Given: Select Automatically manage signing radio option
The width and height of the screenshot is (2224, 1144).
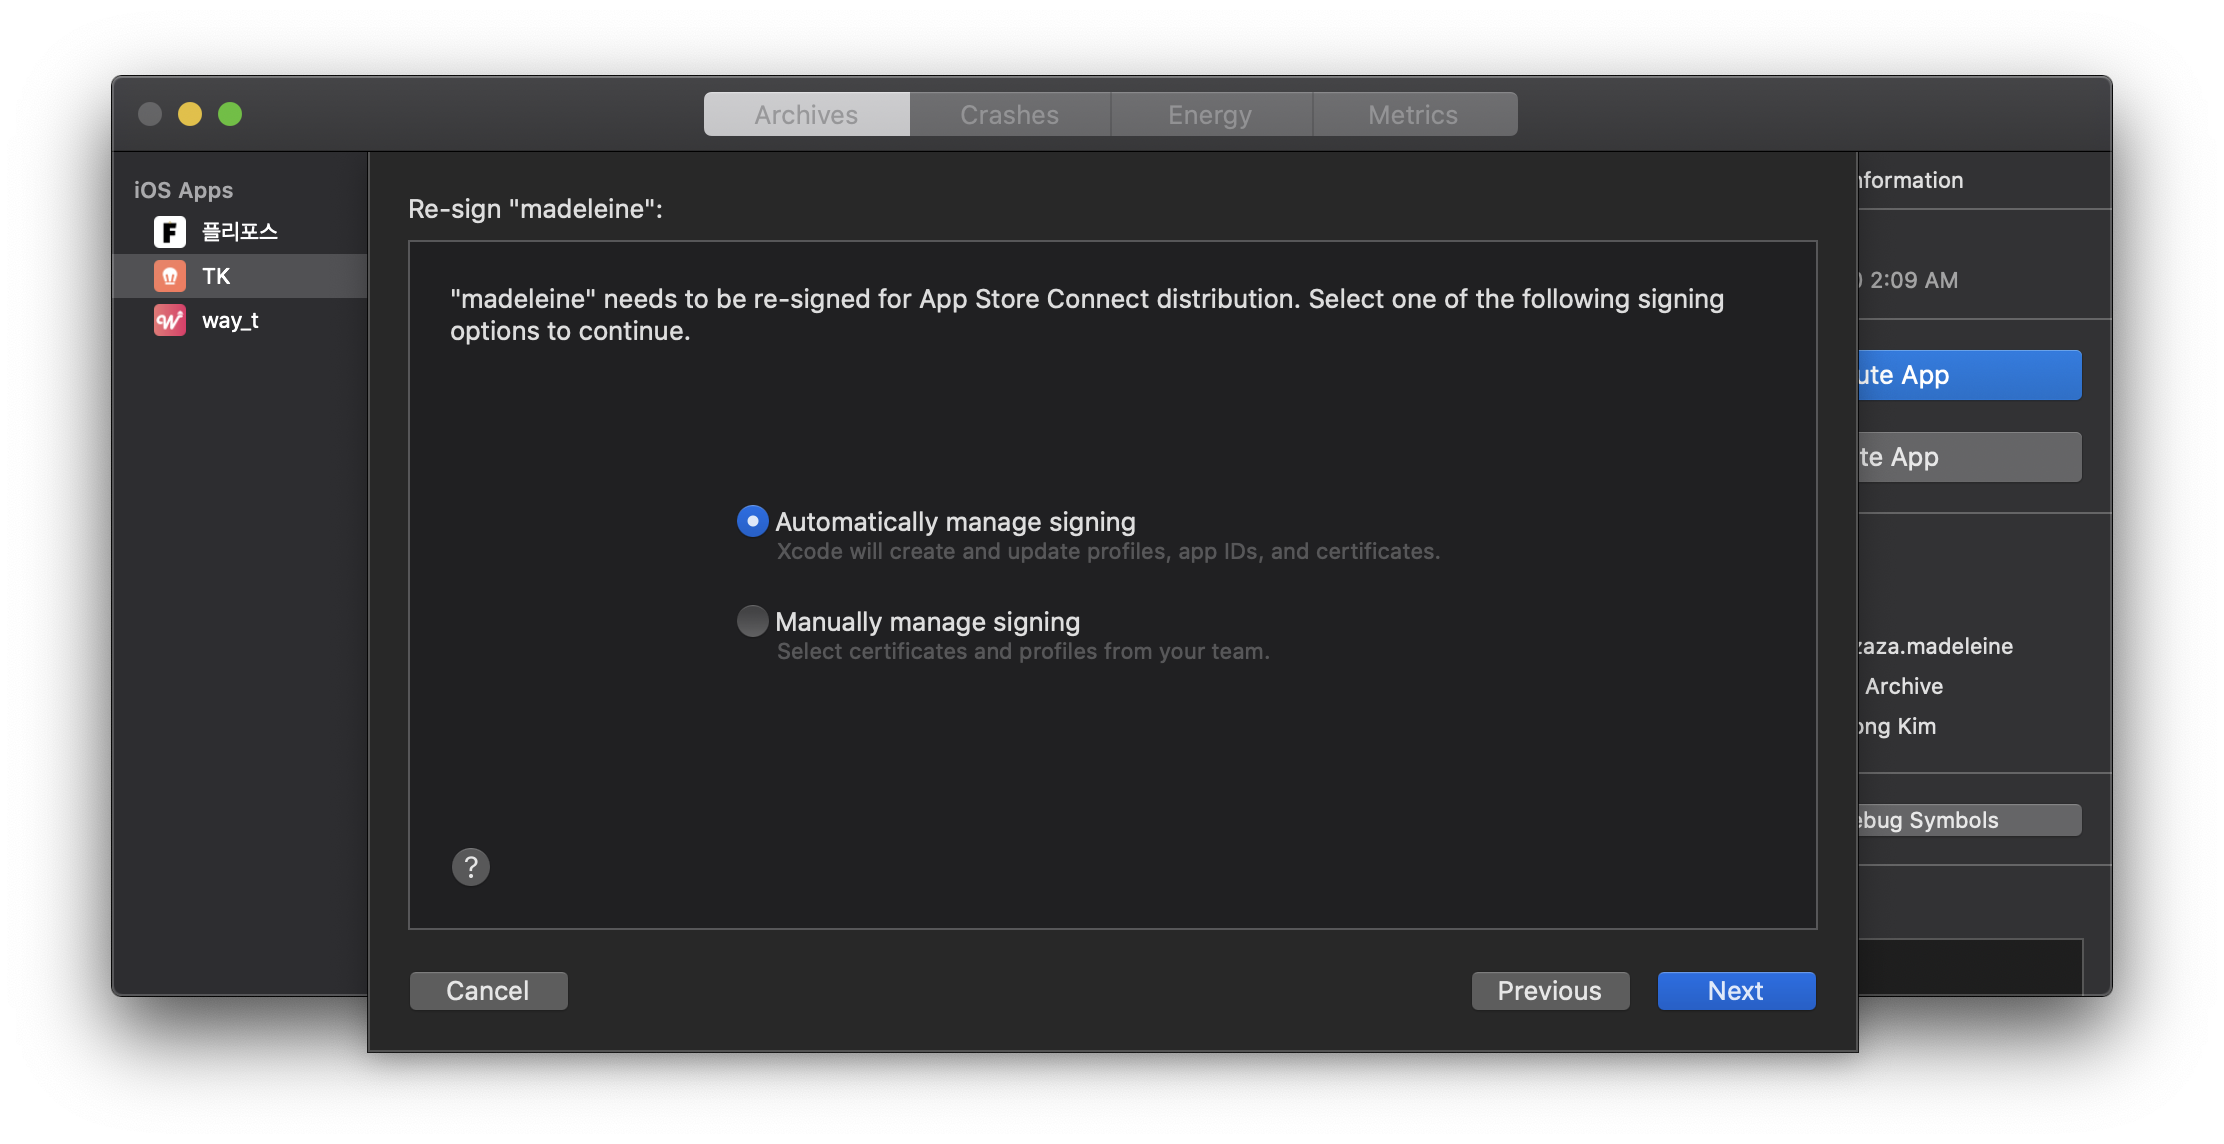Looking at the screenshot, I should (x=752, y=521).
